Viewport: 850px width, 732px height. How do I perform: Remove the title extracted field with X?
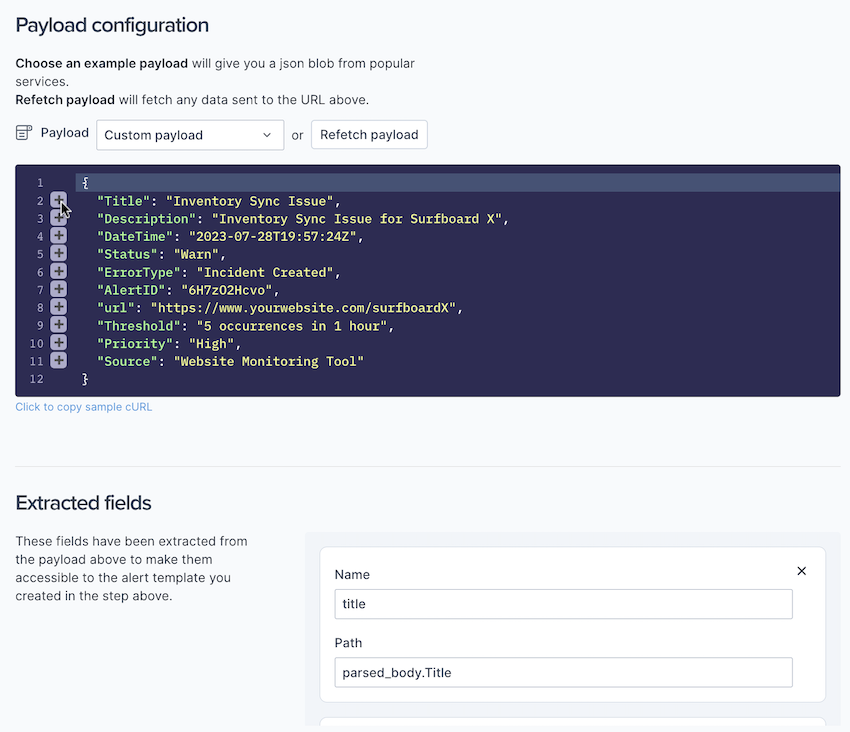click(x=801, y=571)
